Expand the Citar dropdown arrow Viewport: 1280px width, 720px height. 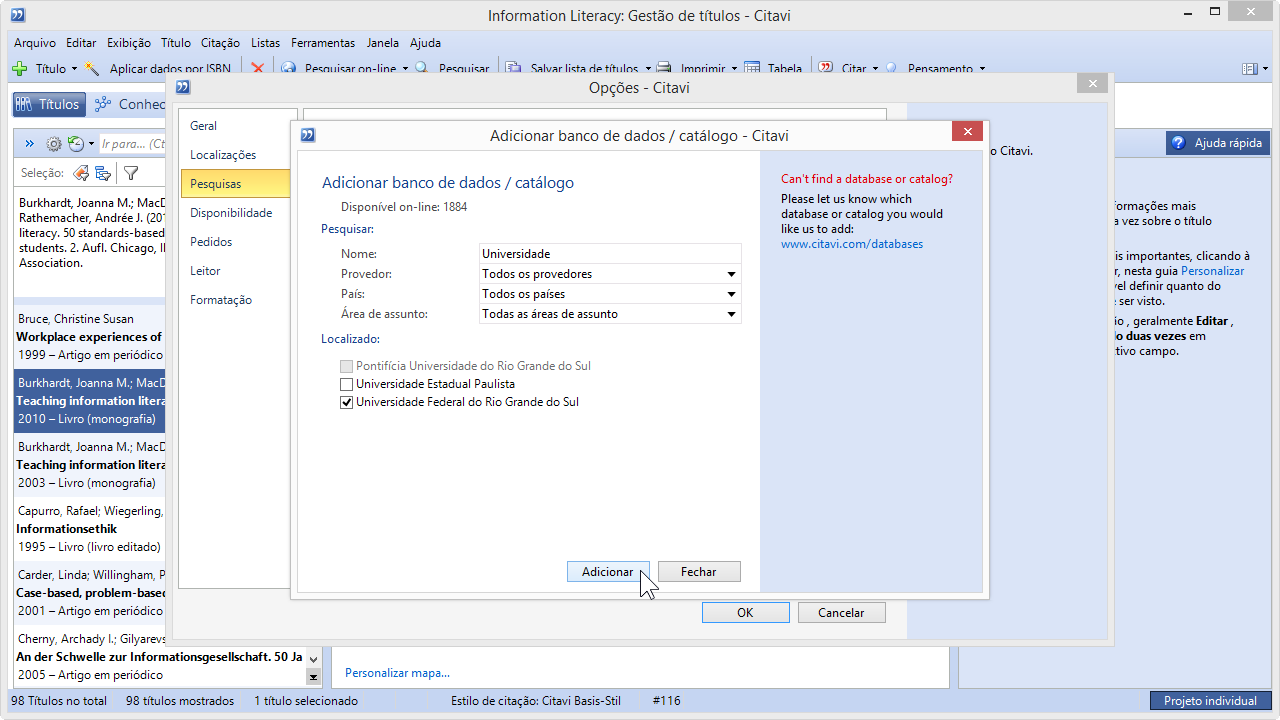(875, 69)
